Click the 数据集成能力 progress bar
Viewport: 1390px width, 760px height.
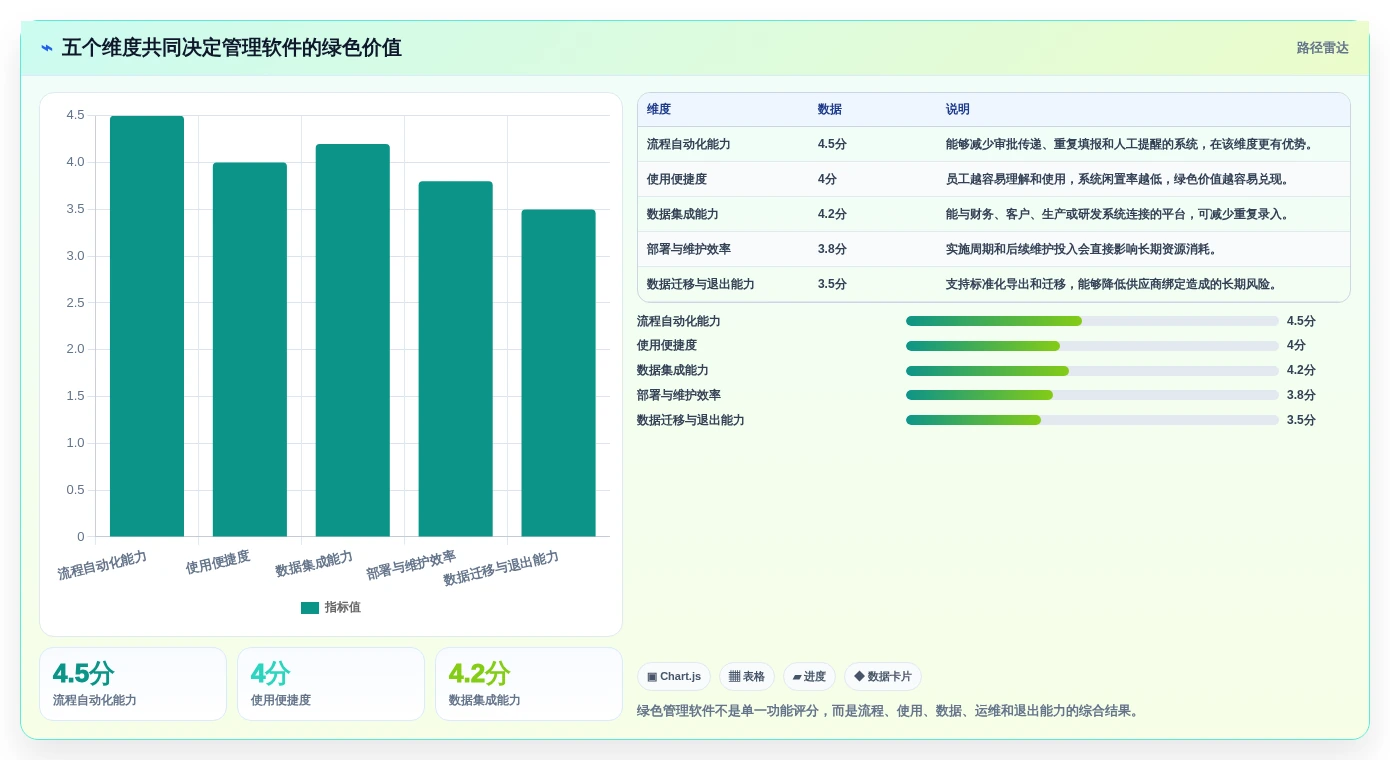1092,371
